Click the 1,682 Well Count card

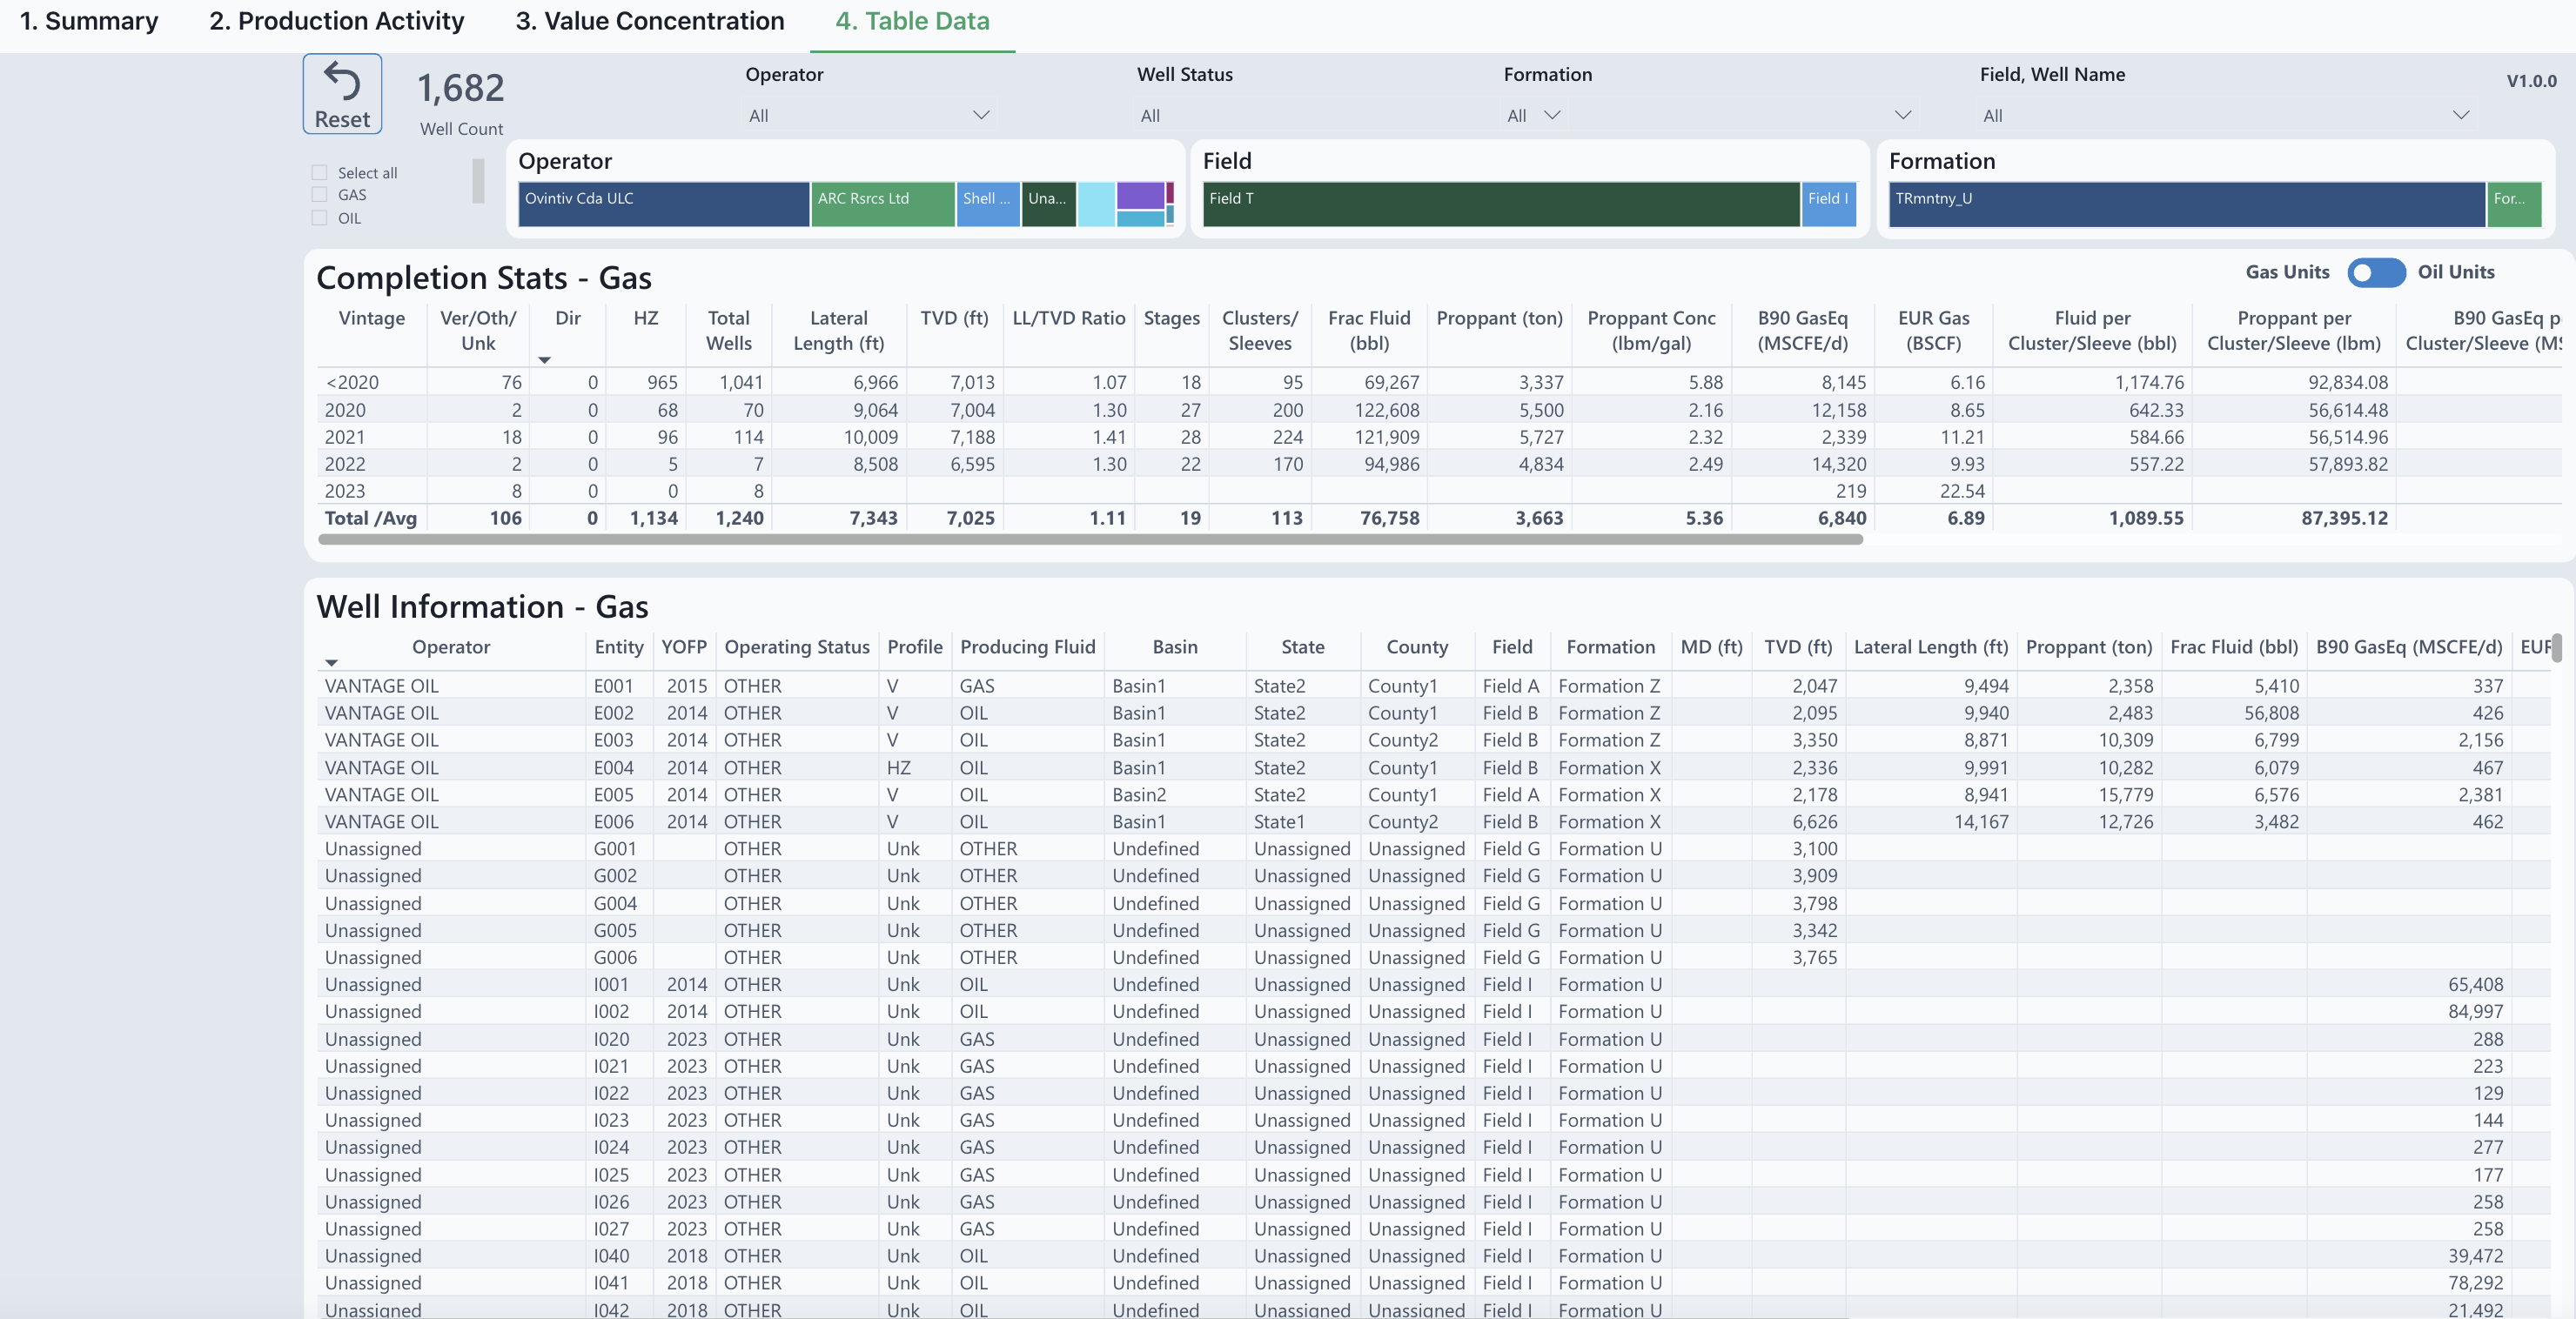[461, 101]
